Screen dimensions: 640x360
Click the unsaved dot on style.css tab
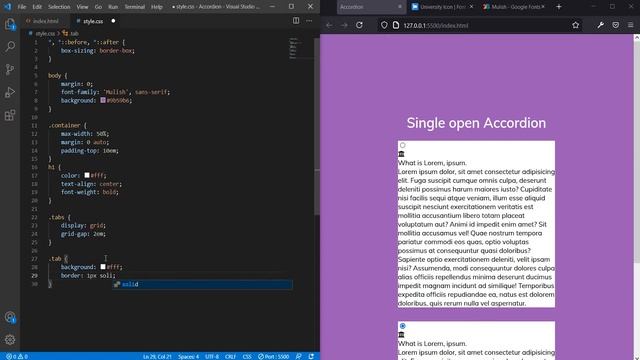coord(113,21)
